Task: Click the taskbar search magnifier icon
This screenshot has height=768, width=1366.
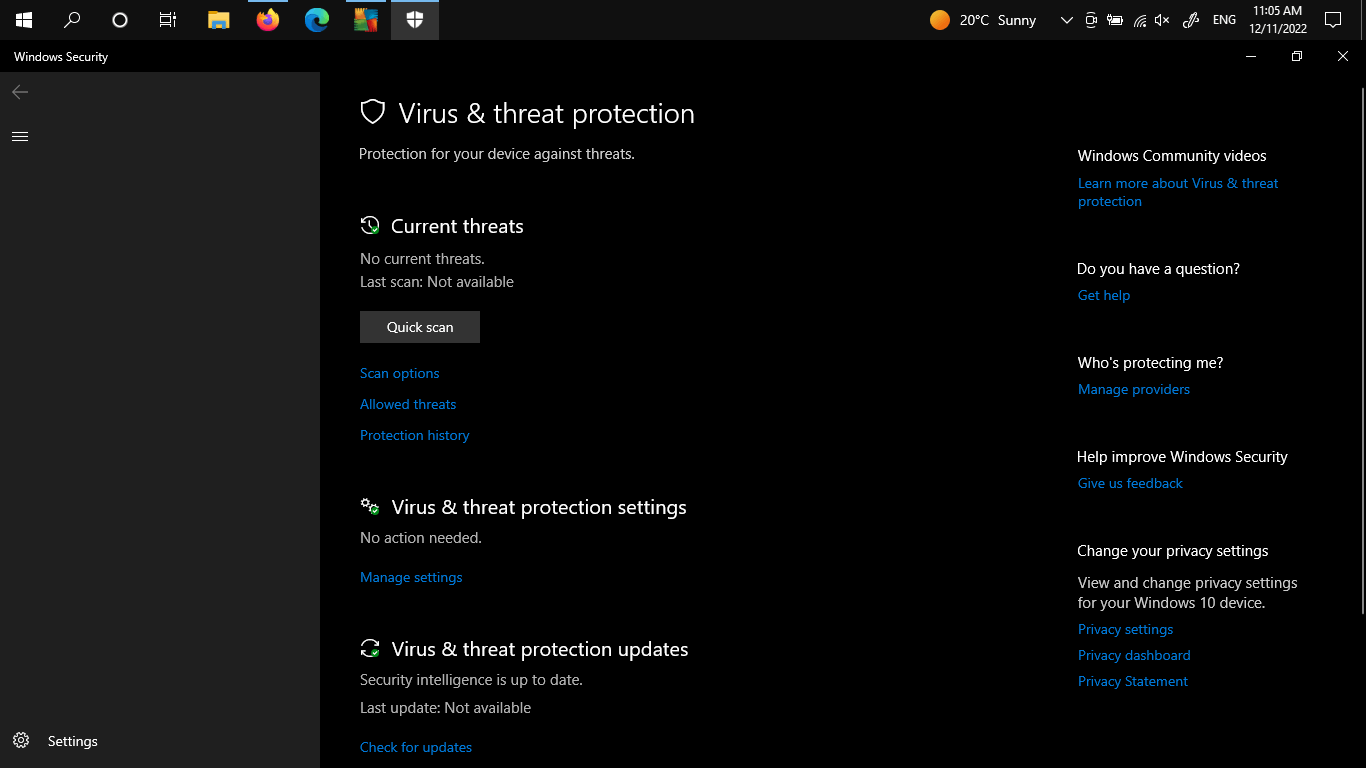Action: 72,20
